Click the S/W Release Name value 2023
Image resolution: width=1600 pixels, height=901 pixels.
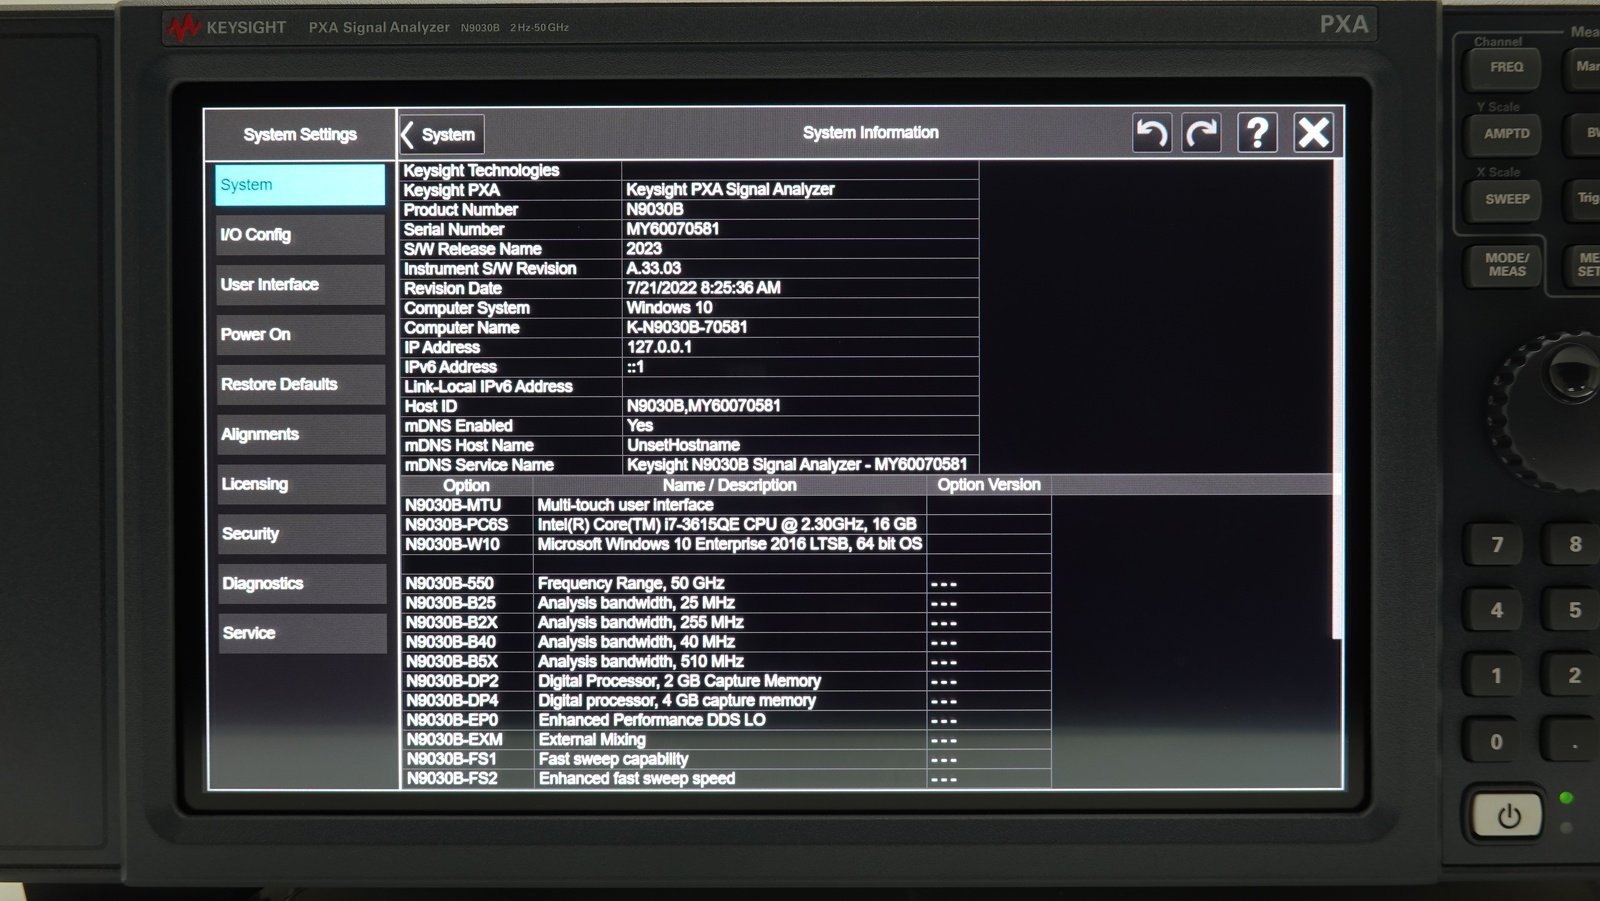point(644,248)
